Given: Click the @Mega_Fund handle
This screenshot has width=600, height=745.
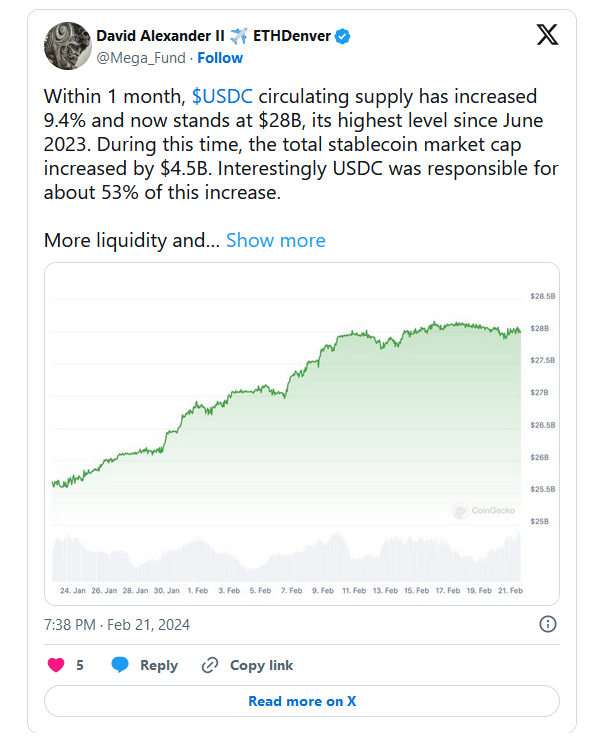Looking at the screenshot, I should (141, 58).
